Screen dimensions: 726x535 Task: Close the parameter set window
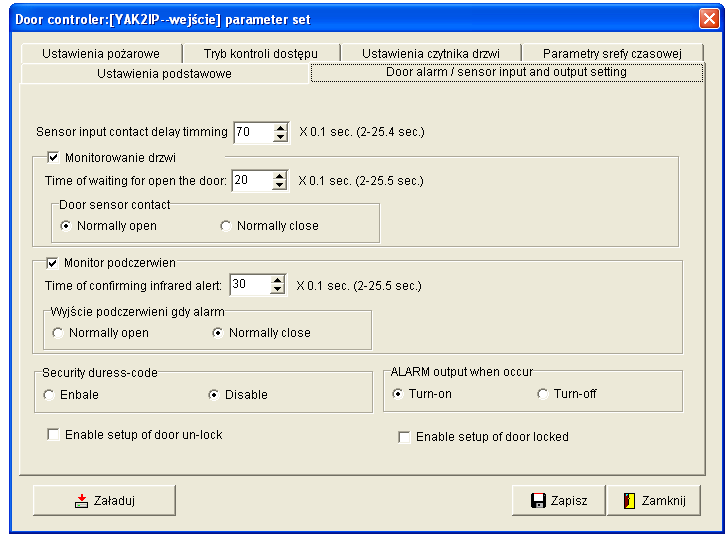point(709,19)
